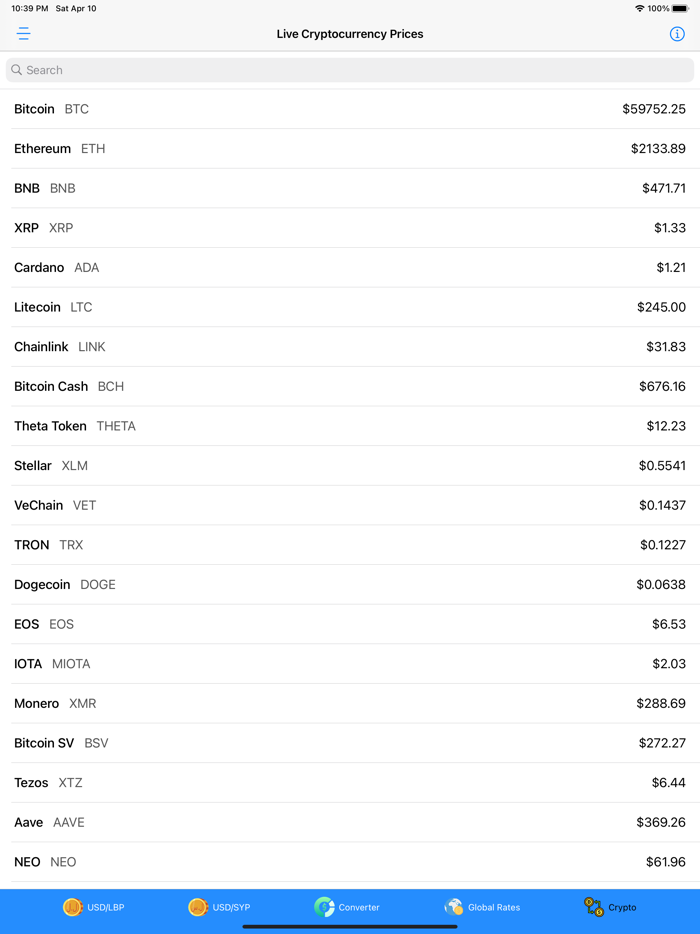
Task: Open the Theta Token THETA row
Action: click(350, 426)
